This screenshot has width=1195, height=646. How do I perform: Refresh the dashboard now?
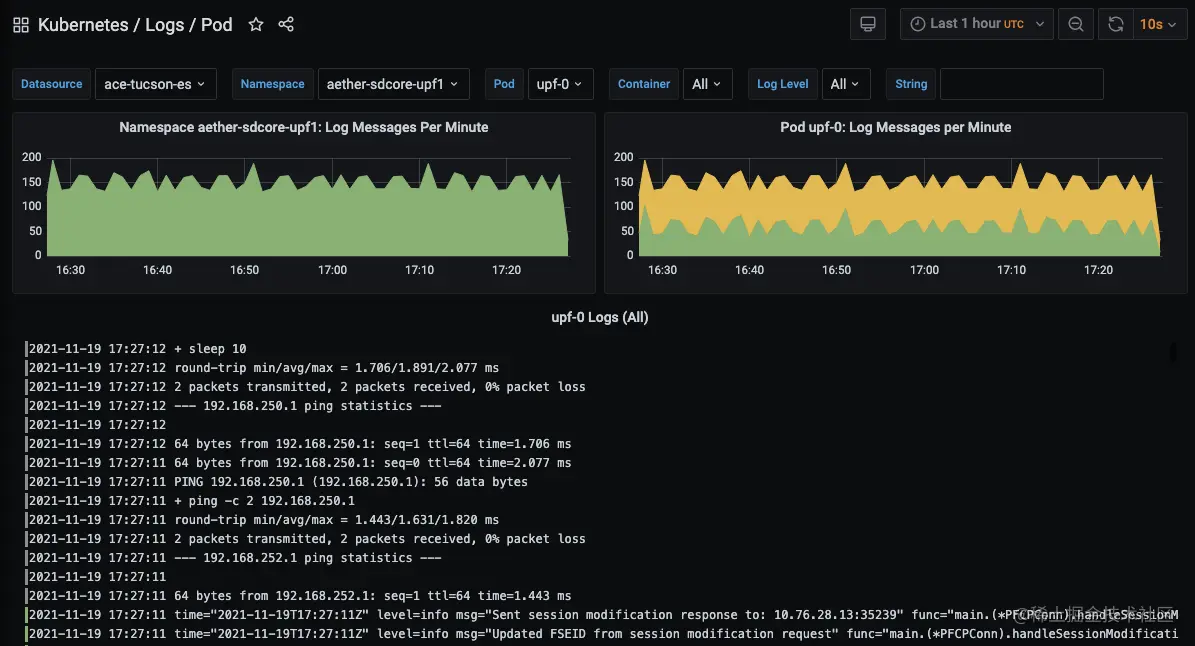coord(1116,24)
